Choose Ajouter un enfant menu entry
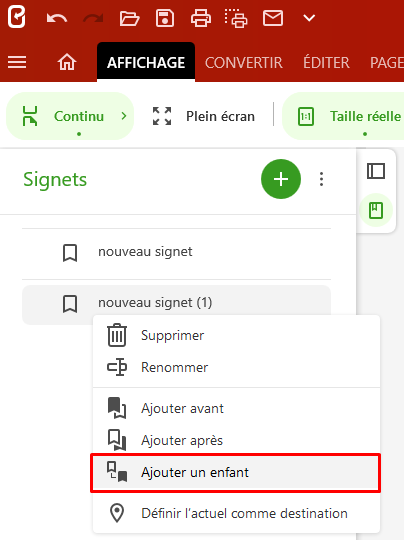Image resolution: width=404 pixels, height=540 pixels. click(236, 472)
